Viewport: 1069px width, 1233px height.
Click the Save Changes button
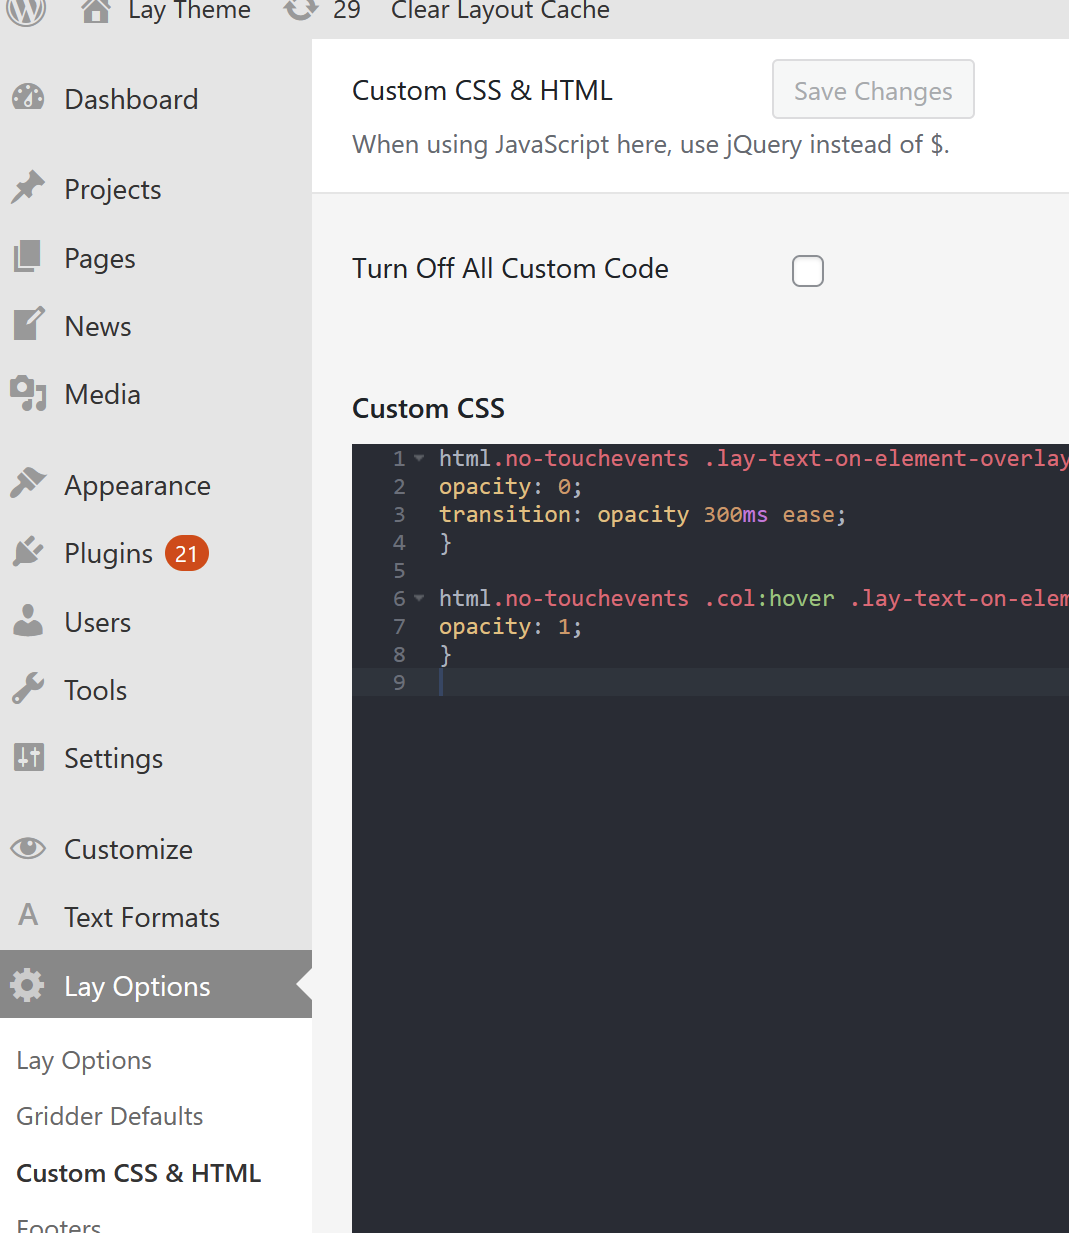click(872, 90)
